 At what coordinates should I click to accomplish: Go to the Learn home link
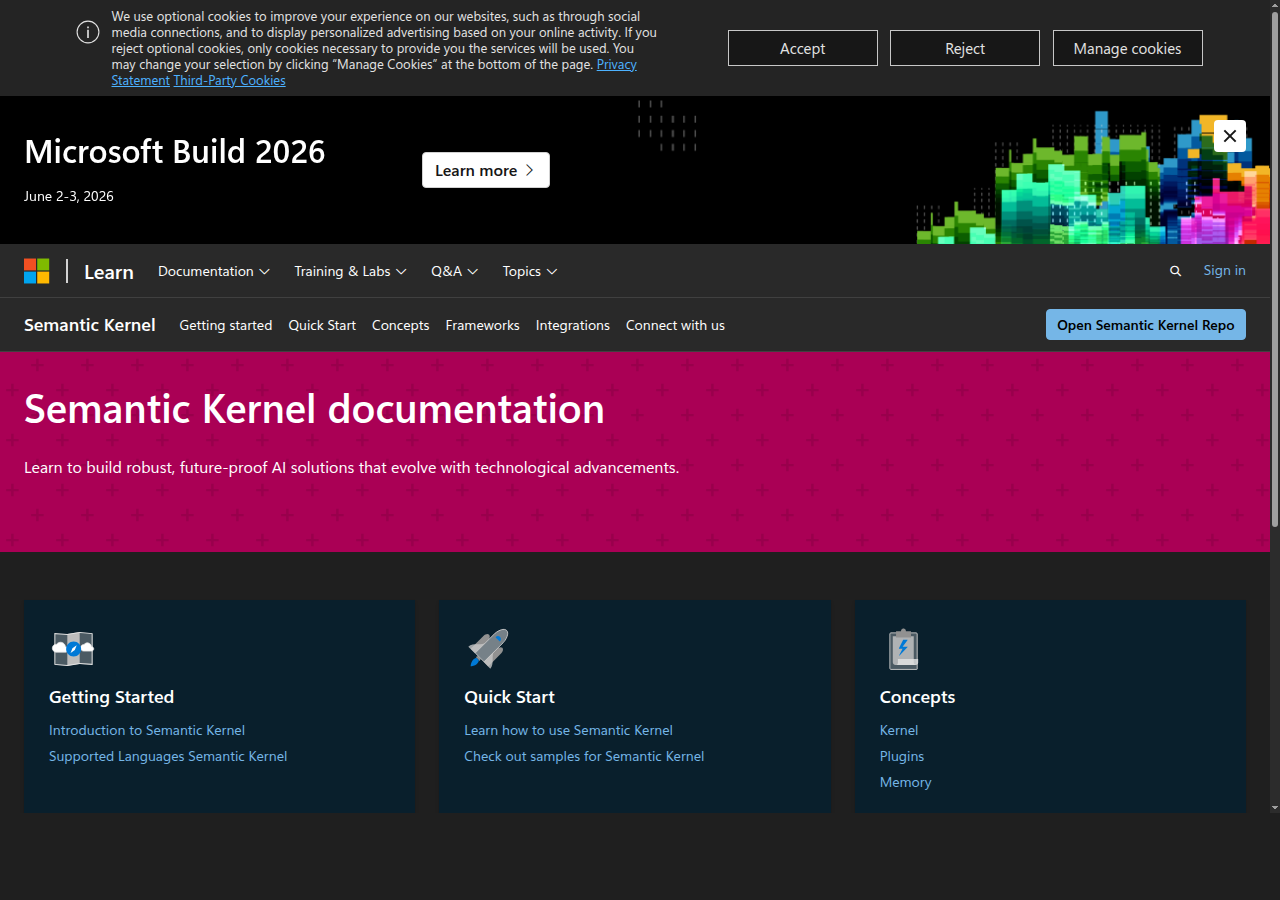pos(109,272)
